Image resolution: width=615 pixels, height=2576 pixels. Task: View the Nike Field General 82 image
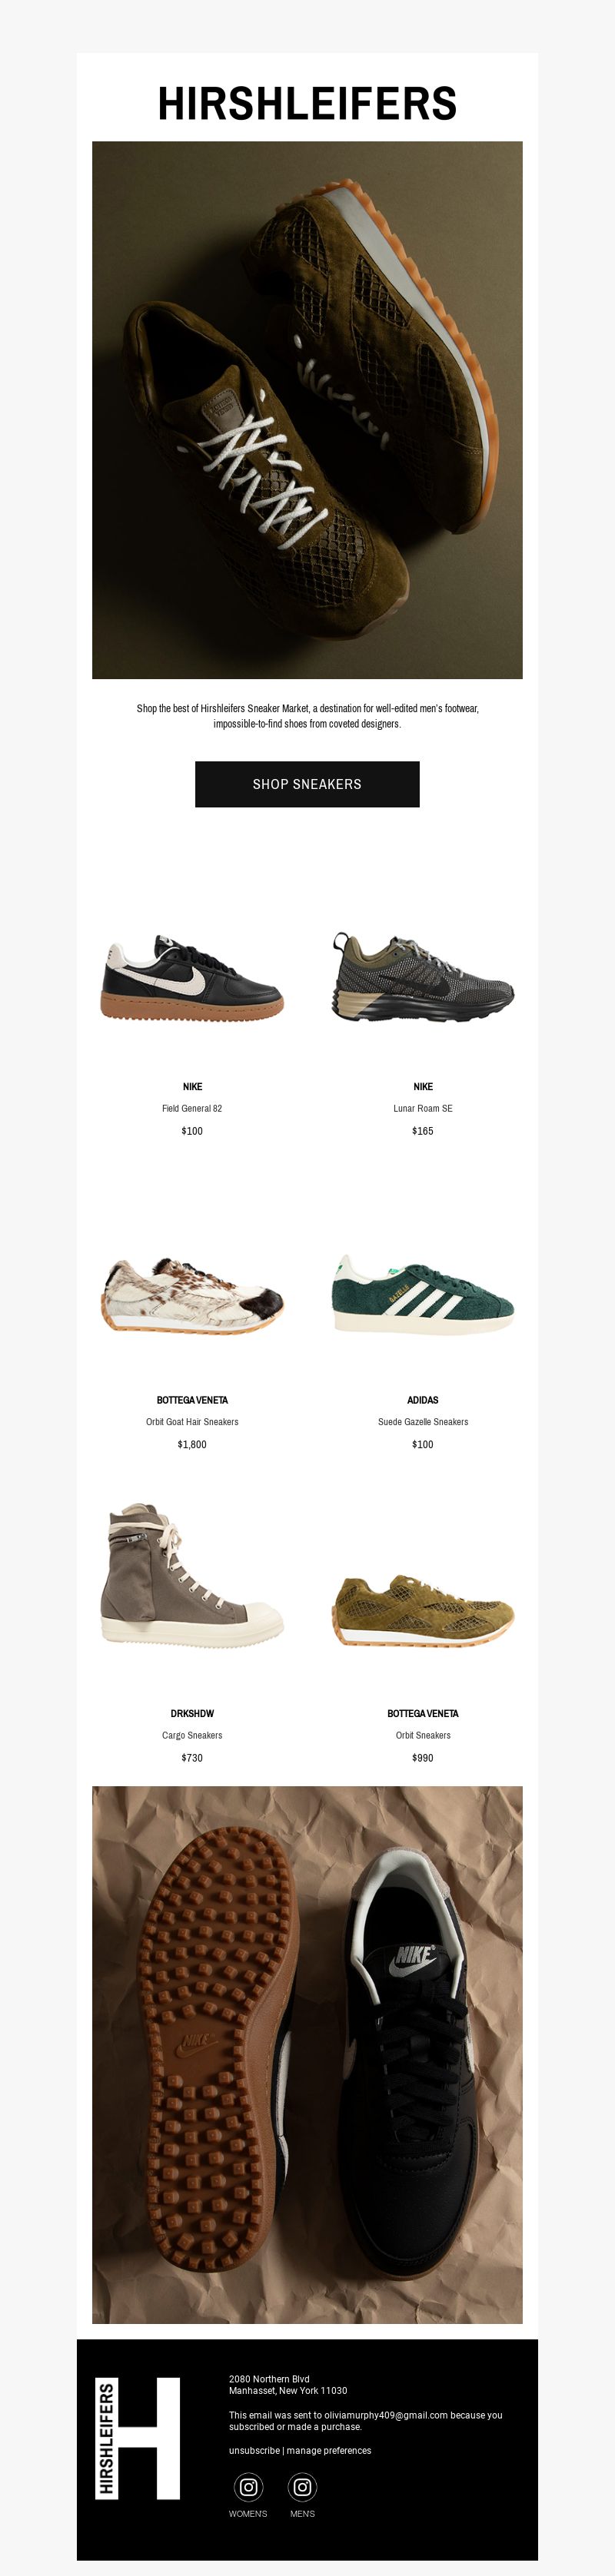click(192, 977)
